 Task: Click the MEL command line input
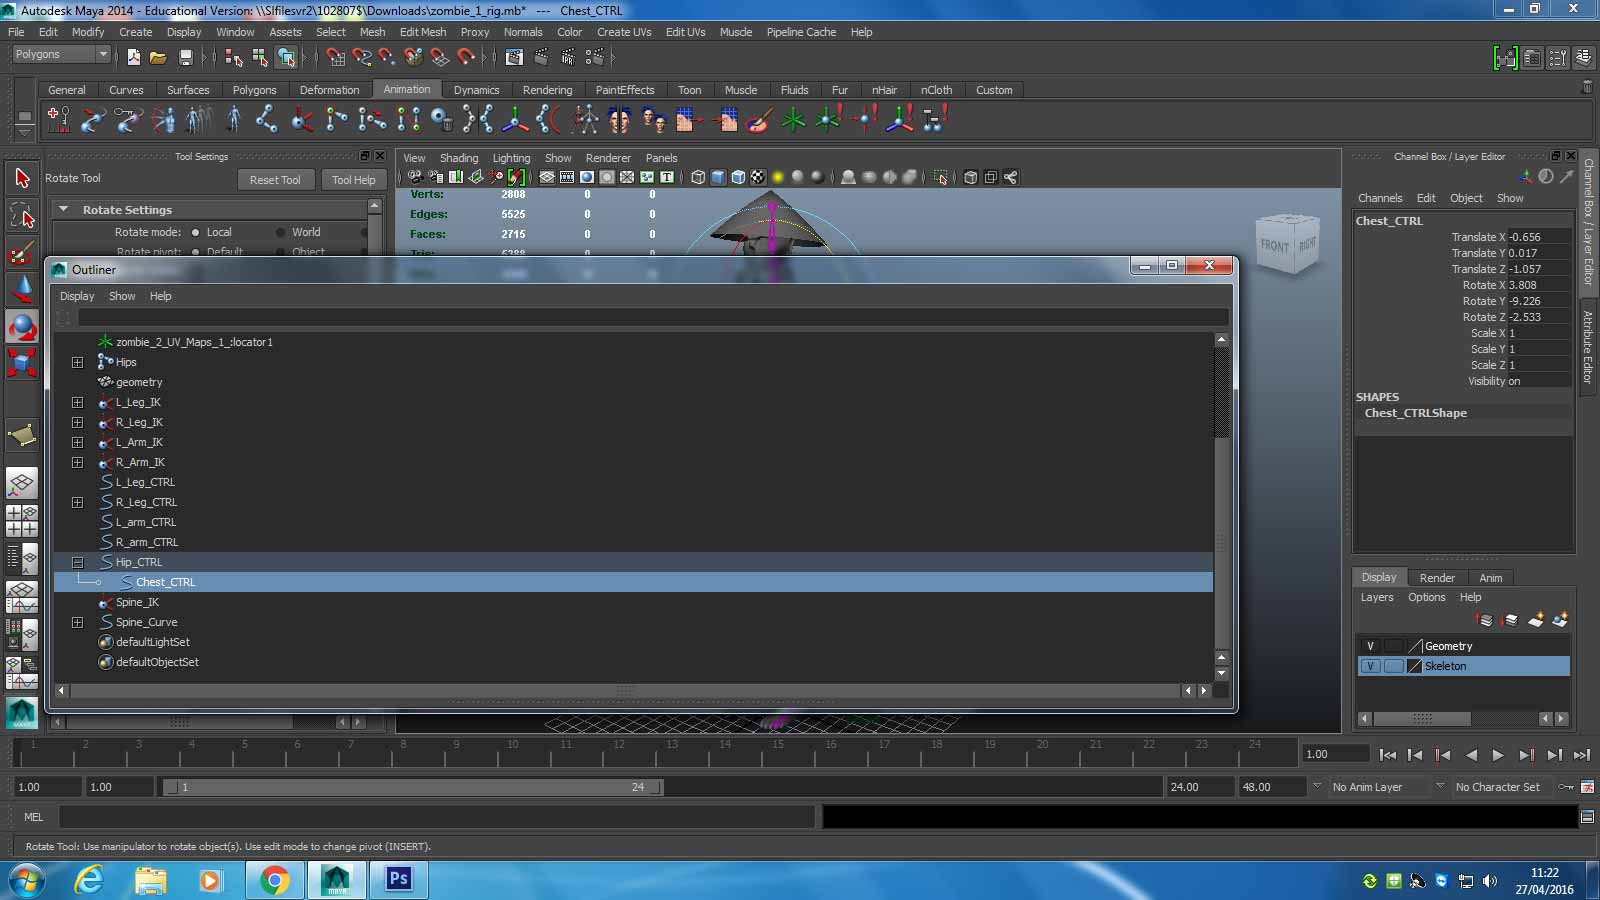tap(436, 817)
